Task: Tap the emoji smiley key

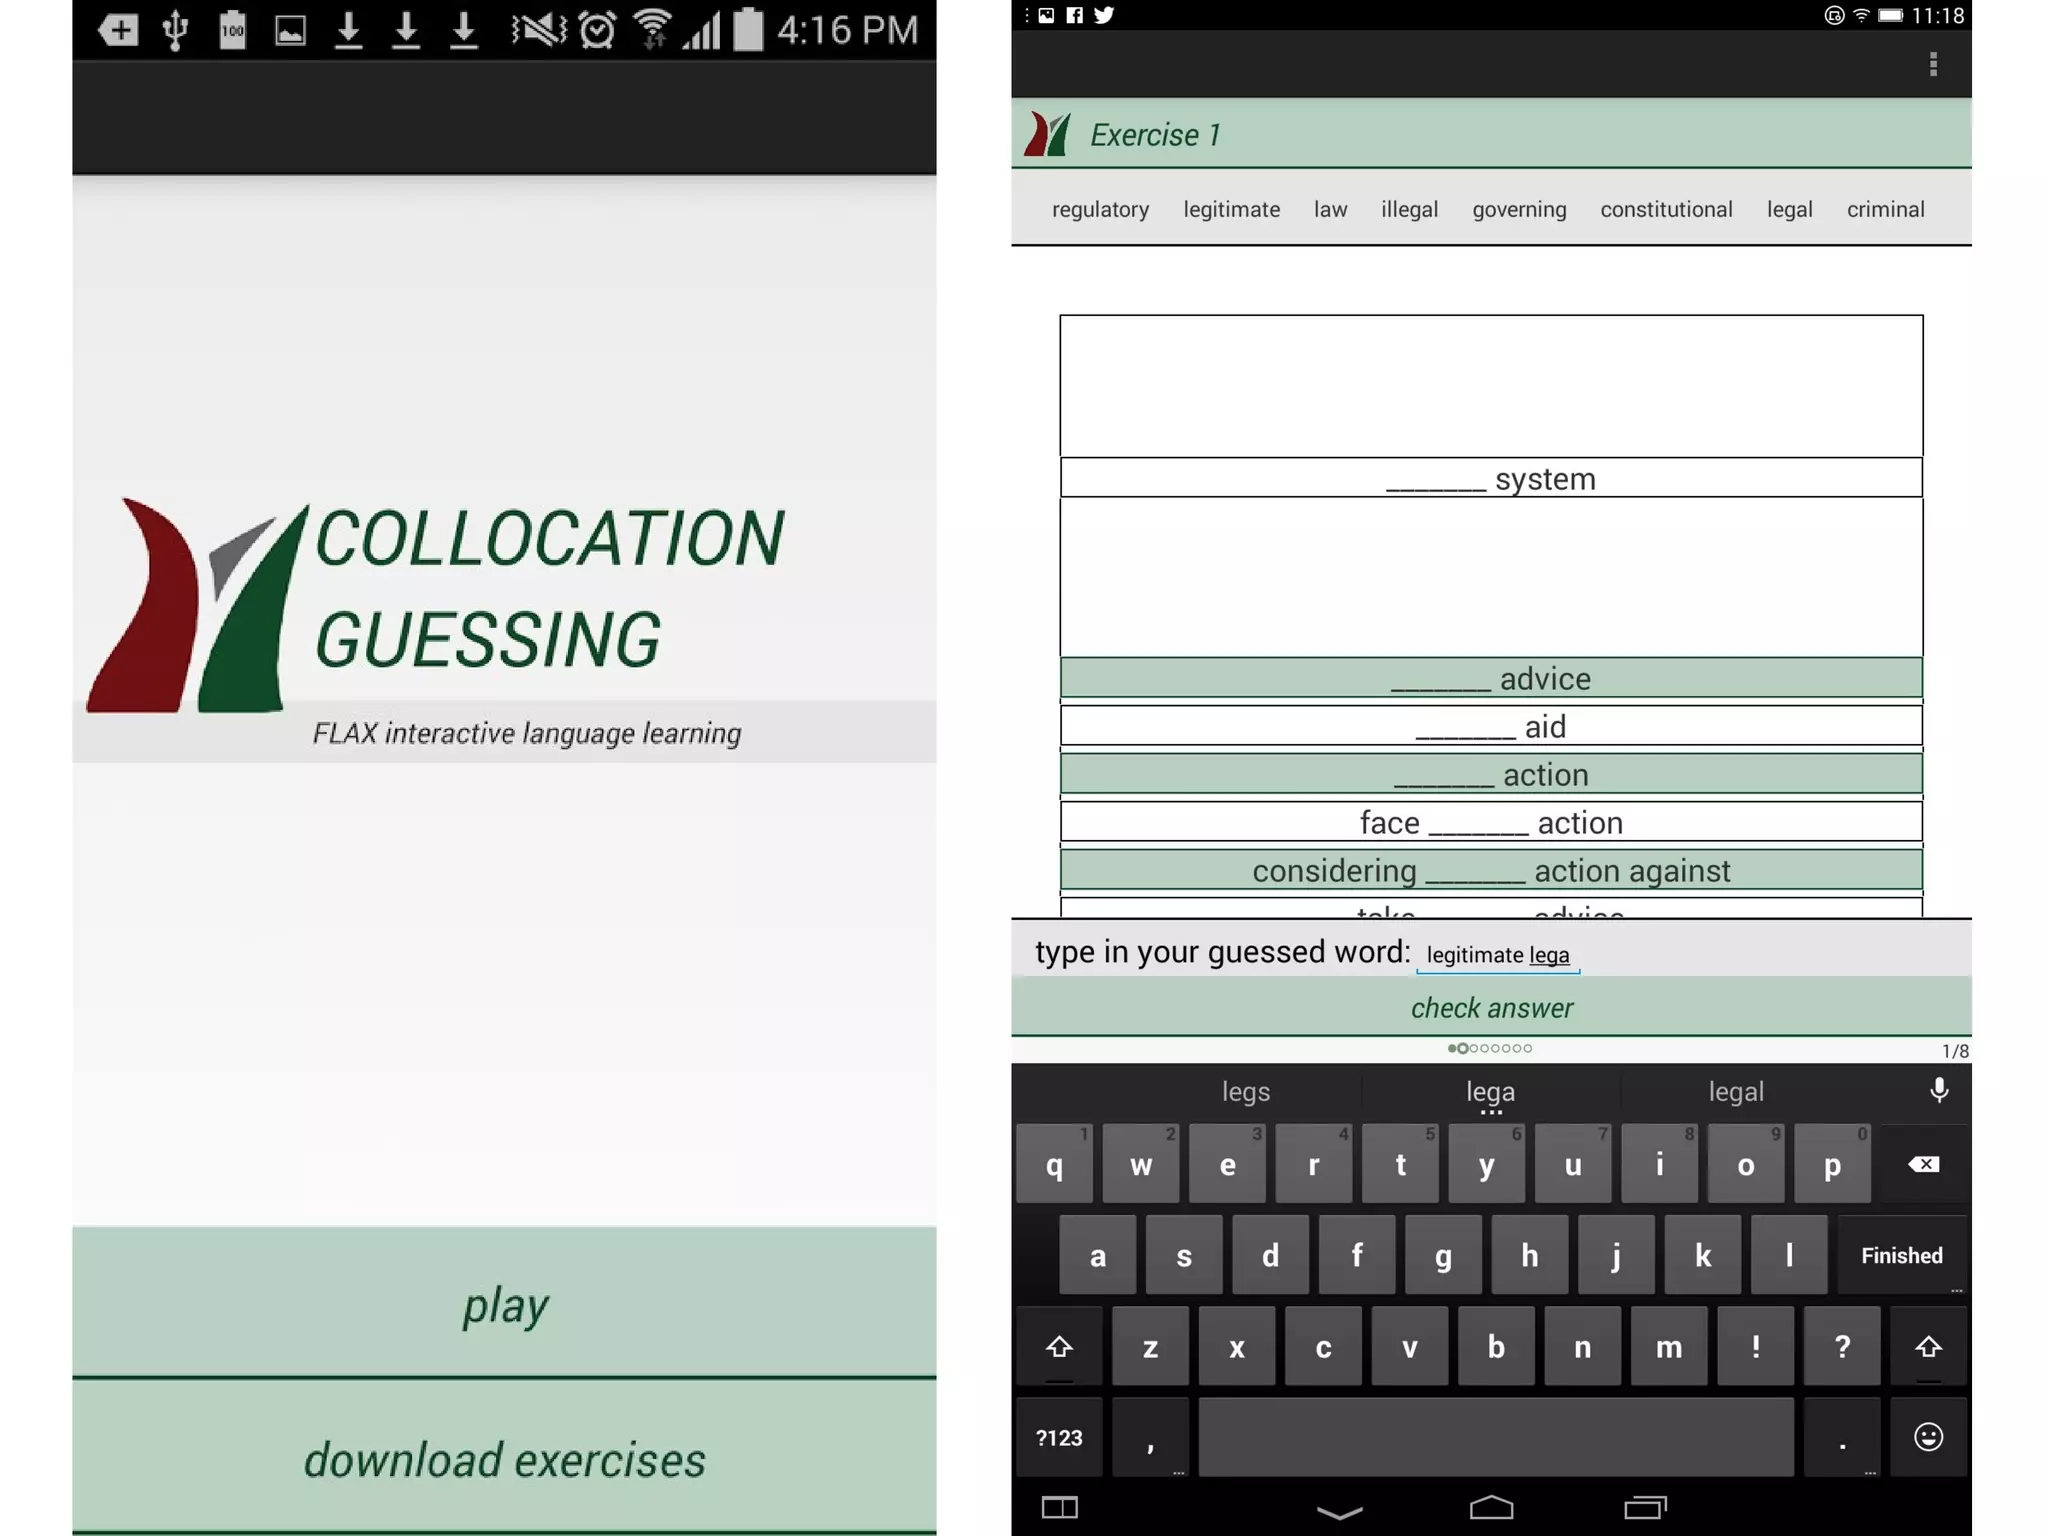Action: point(1927,1437)
